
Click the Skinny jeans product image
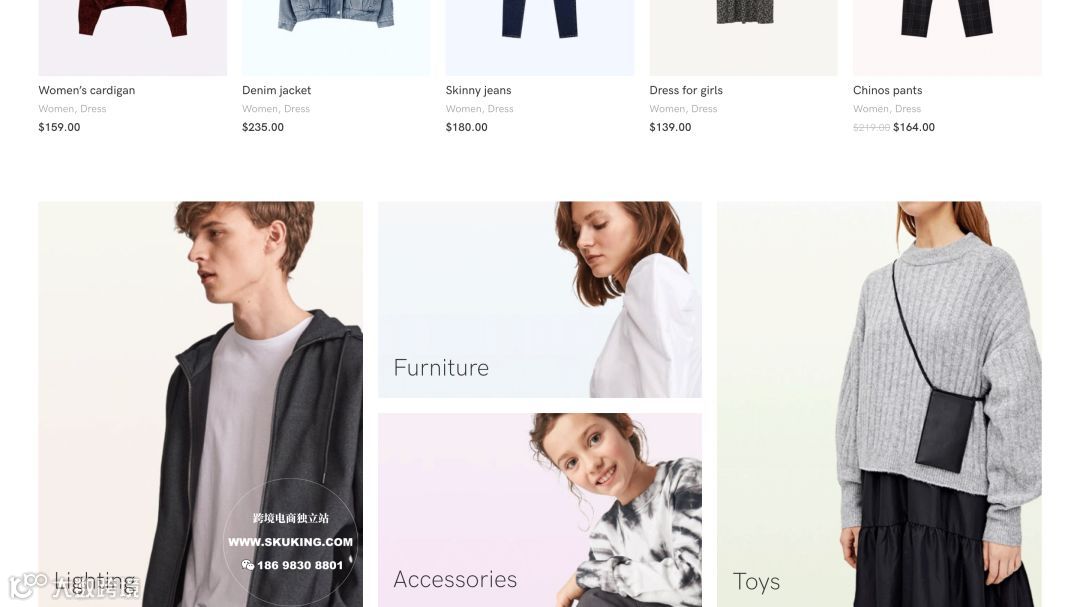point(539,38)
